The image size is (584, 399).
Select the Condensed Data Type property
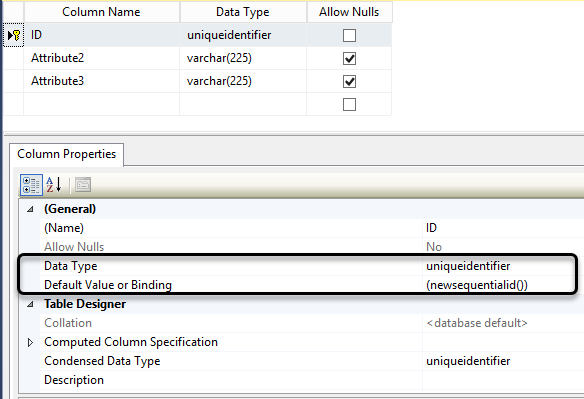[x=102, y=361]
